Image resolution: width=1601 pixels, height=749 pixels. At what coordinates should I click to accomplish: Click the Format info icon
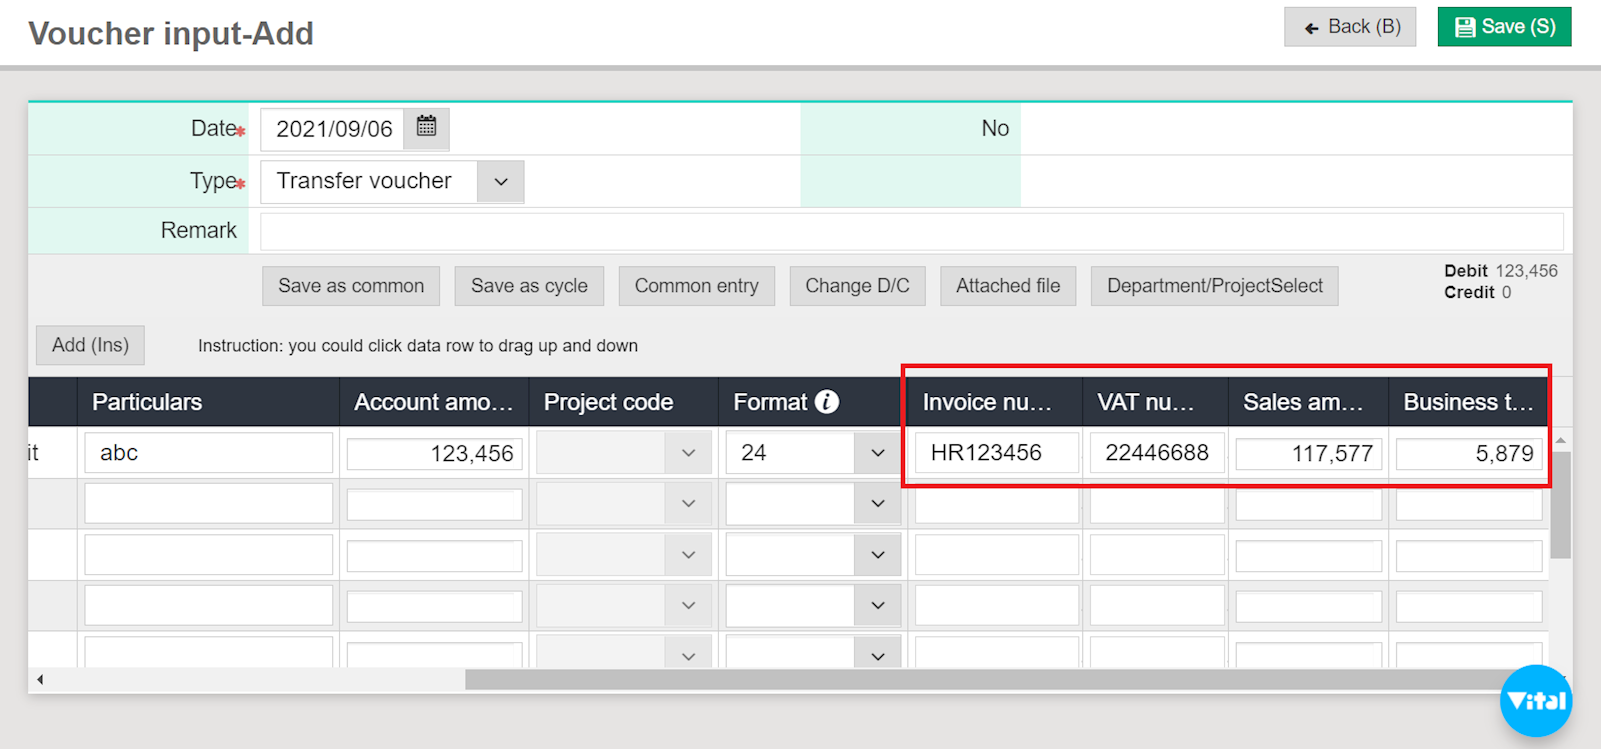(x=826, y=402)
